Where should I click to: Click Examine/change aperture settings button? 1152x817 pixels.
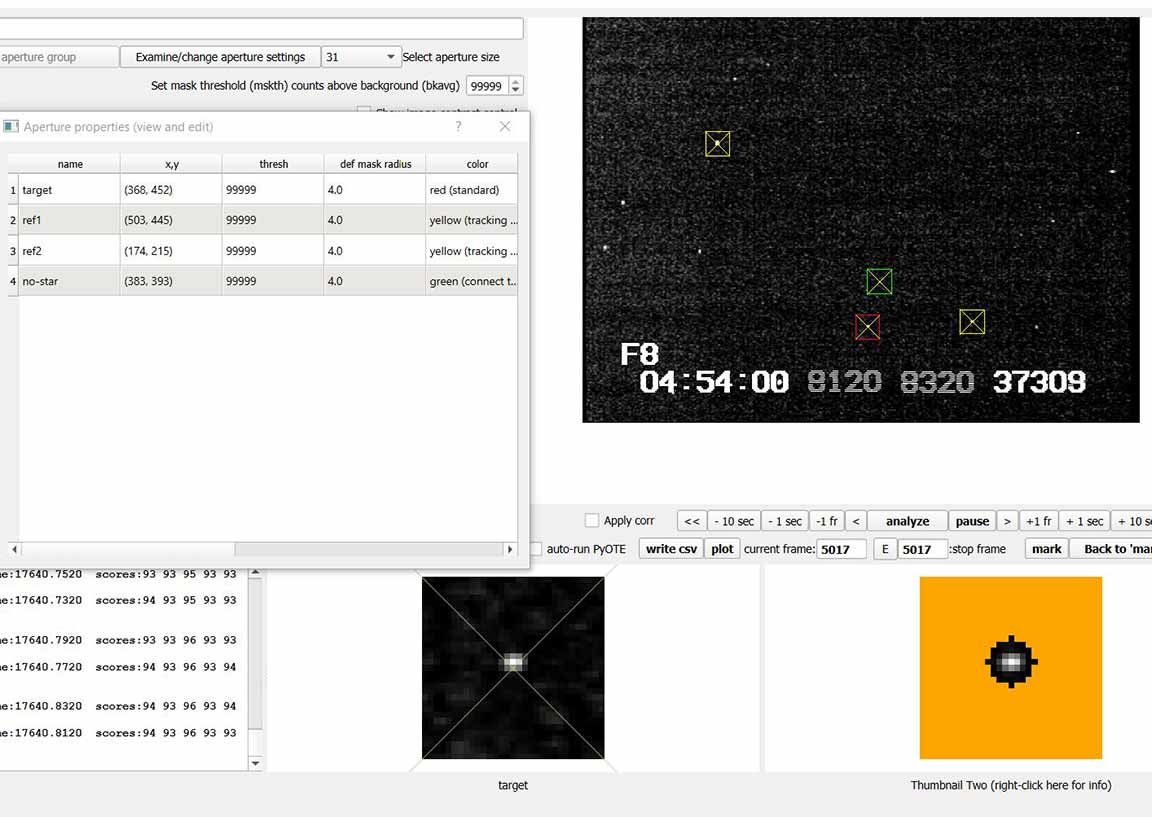point(220,57)
